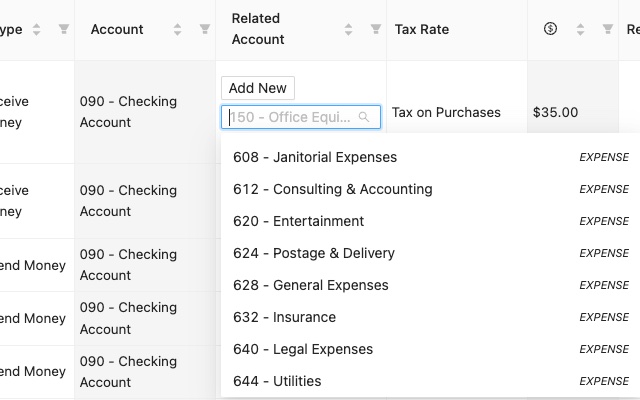
Task: Open filter for the amount column
Action: click(608, 29)
